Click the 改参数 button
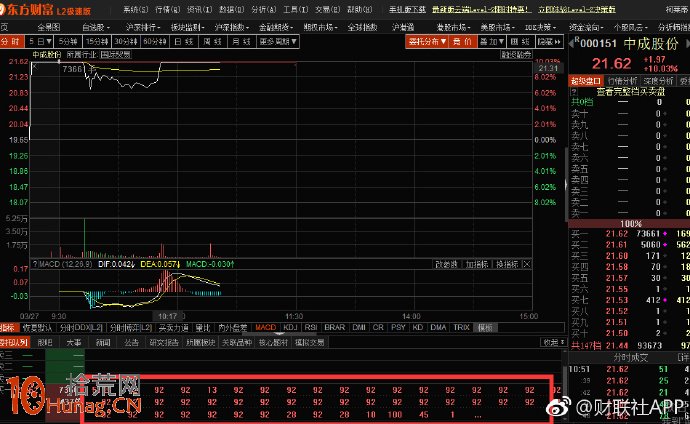690x424 pixels. (x=446, y=264)
